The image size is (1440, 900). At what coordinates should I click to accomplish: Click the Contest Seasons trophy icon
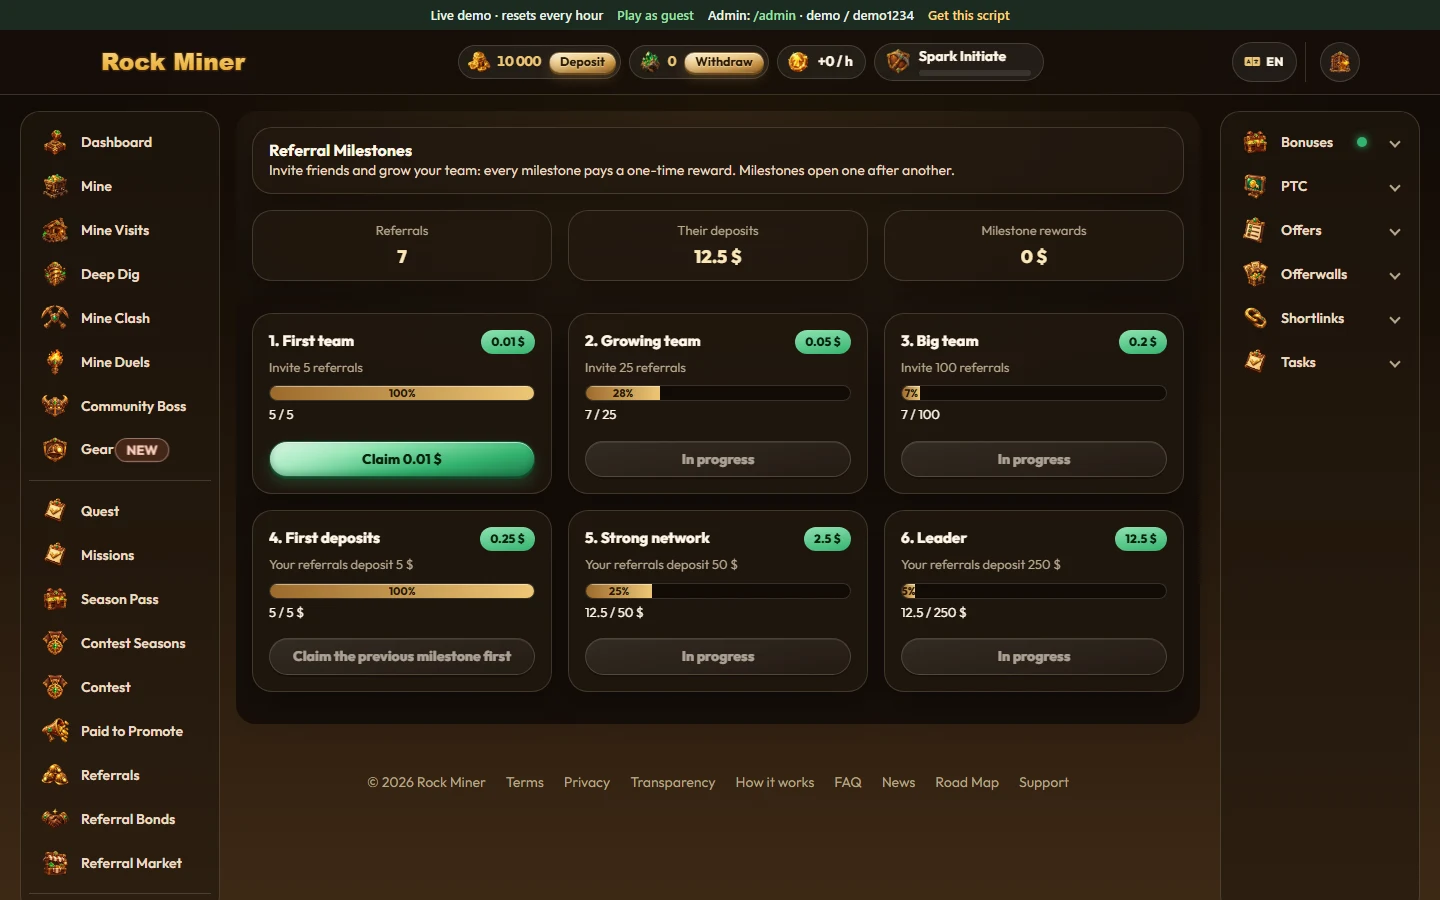(x=55, y=643)
